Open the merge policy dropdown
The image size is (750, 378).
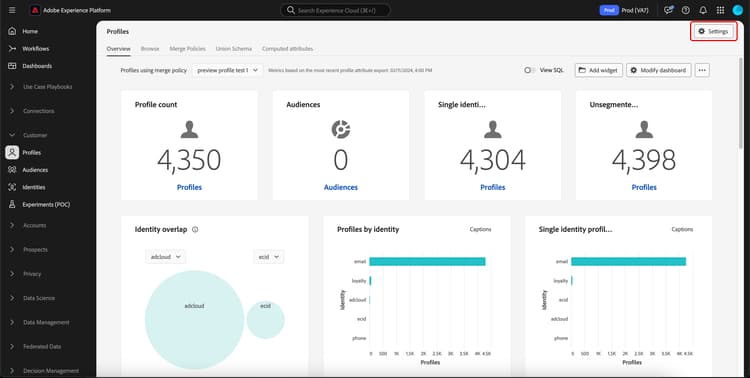(x=228, y=70)
